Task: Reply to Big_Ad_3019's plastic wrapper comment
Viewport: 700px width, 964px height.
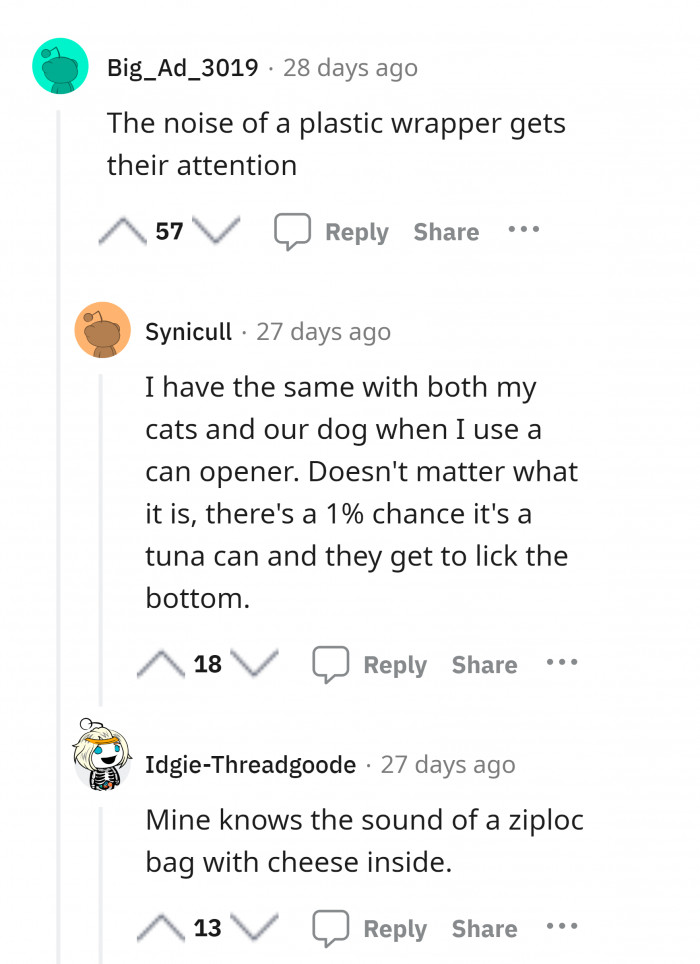Action: pos(356,231)
